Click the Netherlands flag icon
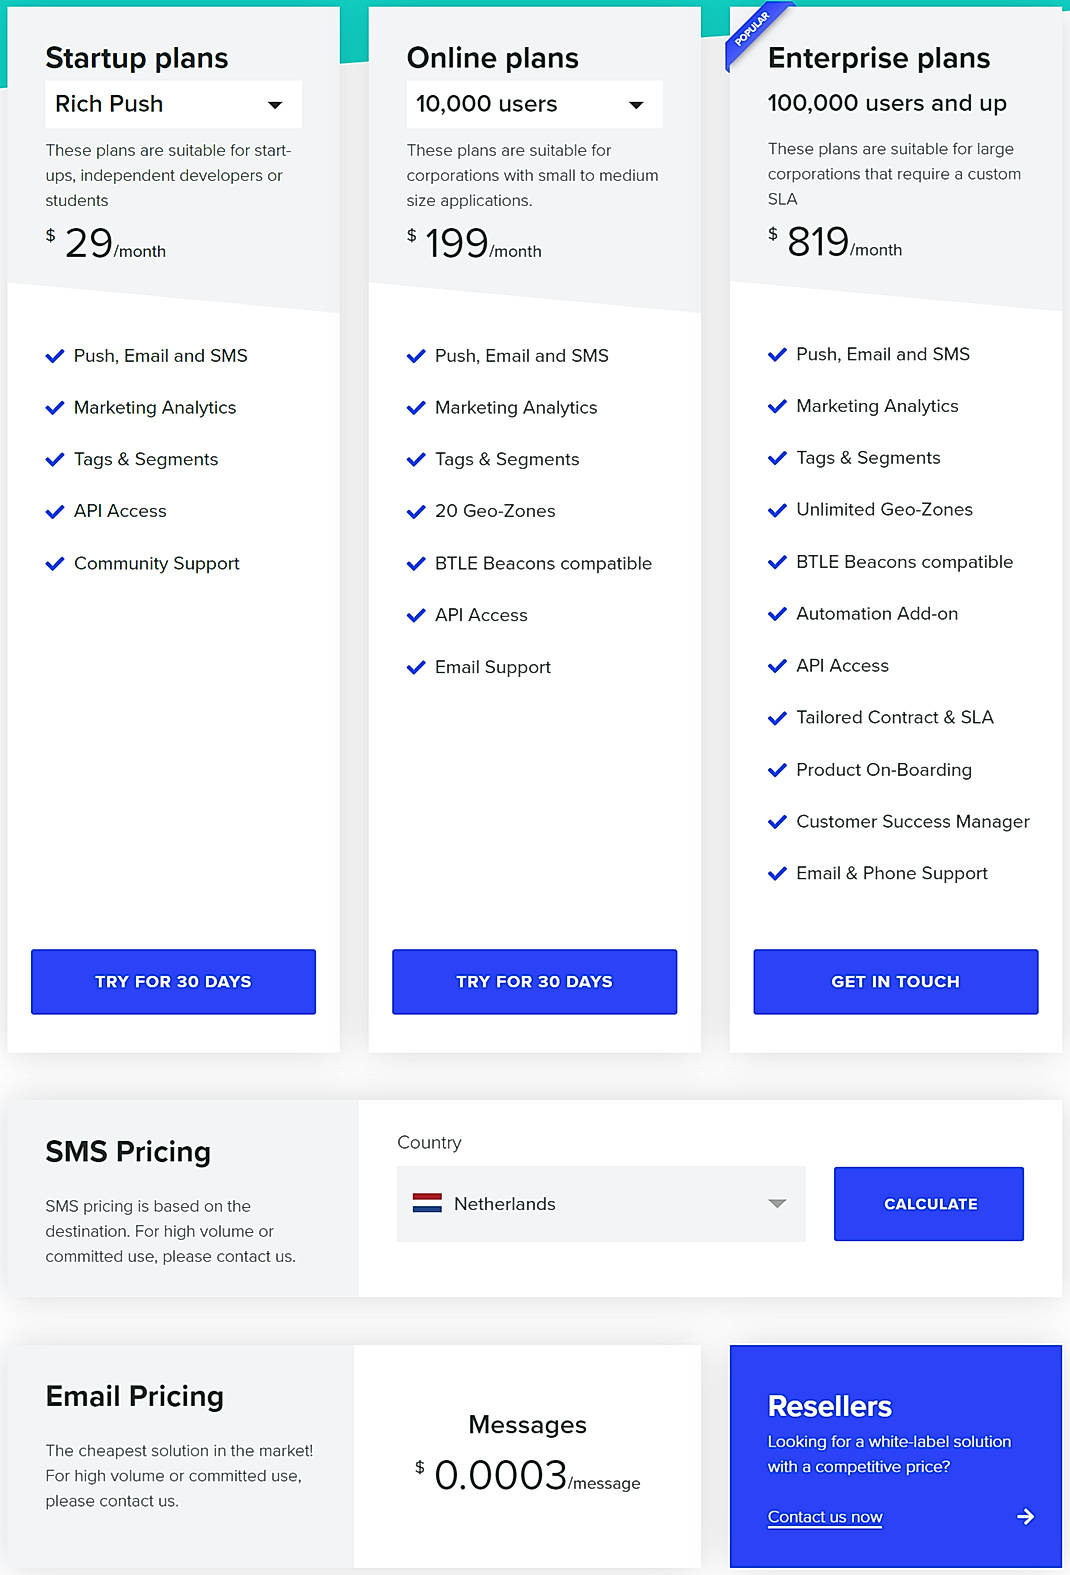Viewport: 1070px width, 1575px height. [427, 1203]
